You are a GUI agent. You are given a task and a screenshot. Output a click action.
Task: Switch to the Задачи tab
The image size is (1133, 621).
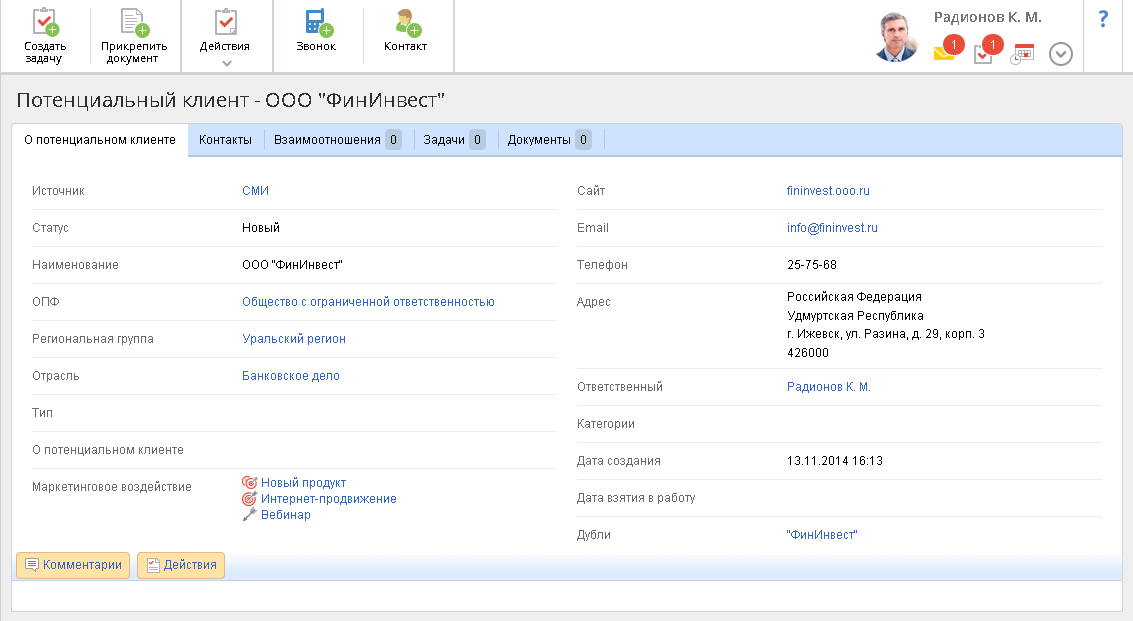[x=444, y=140]
